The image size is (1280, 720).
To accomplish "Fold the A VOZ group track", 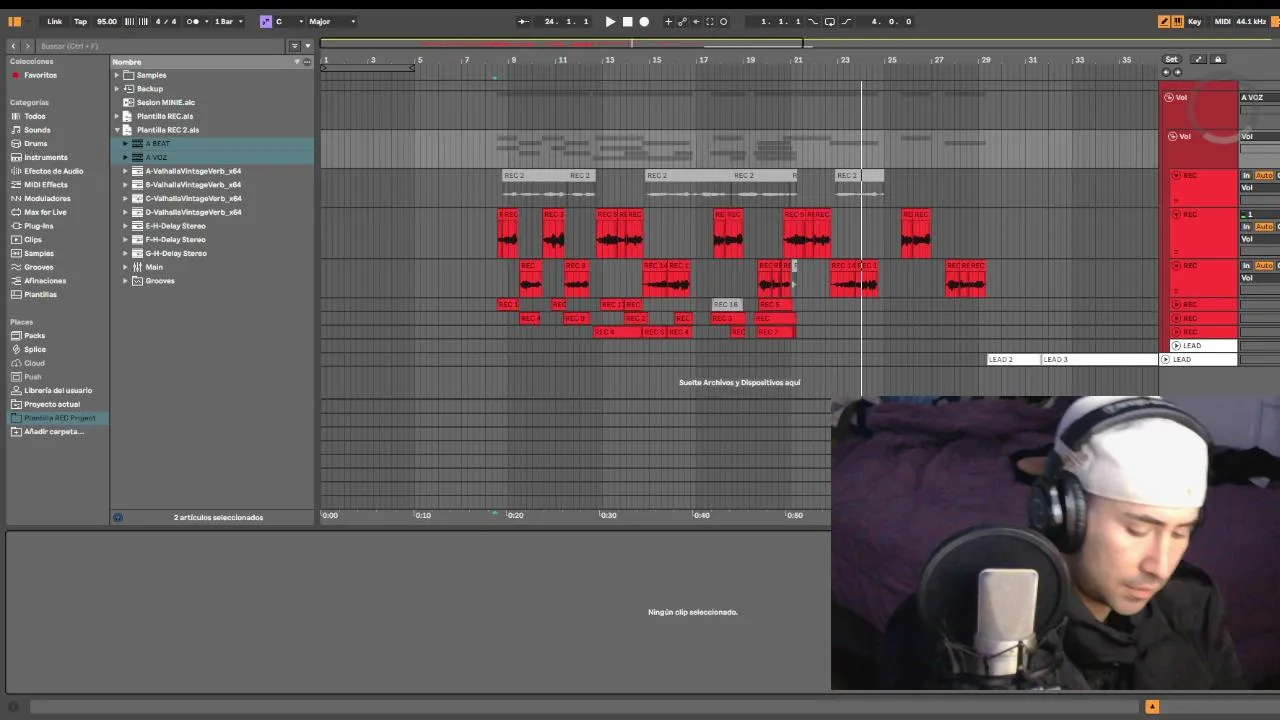I will [x=1169, y=98].
